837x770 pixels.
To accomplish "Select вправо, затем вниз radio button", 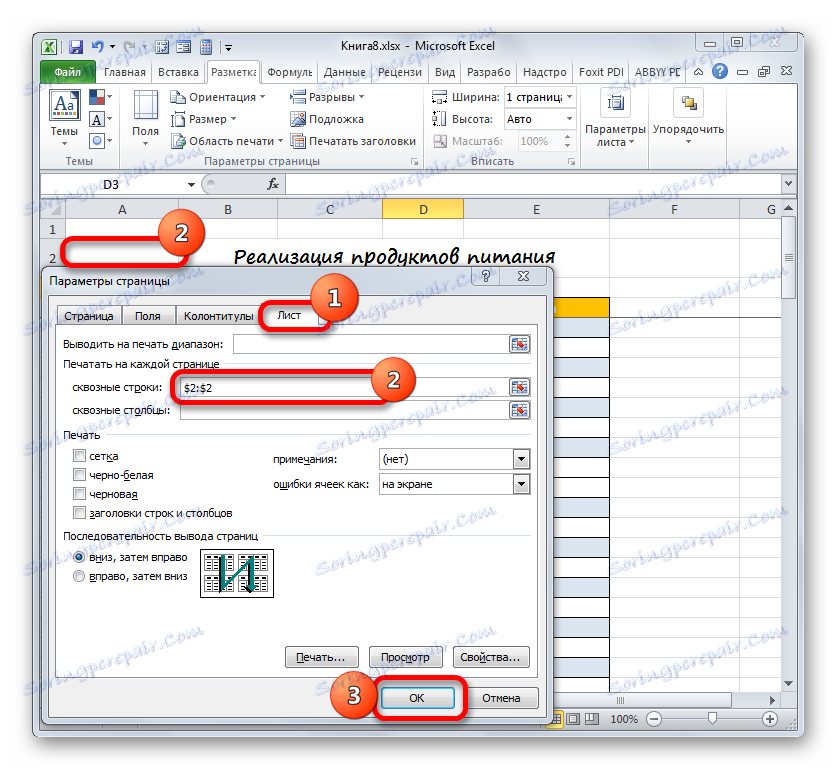I will pyautogui.click(x=79, y=576).
